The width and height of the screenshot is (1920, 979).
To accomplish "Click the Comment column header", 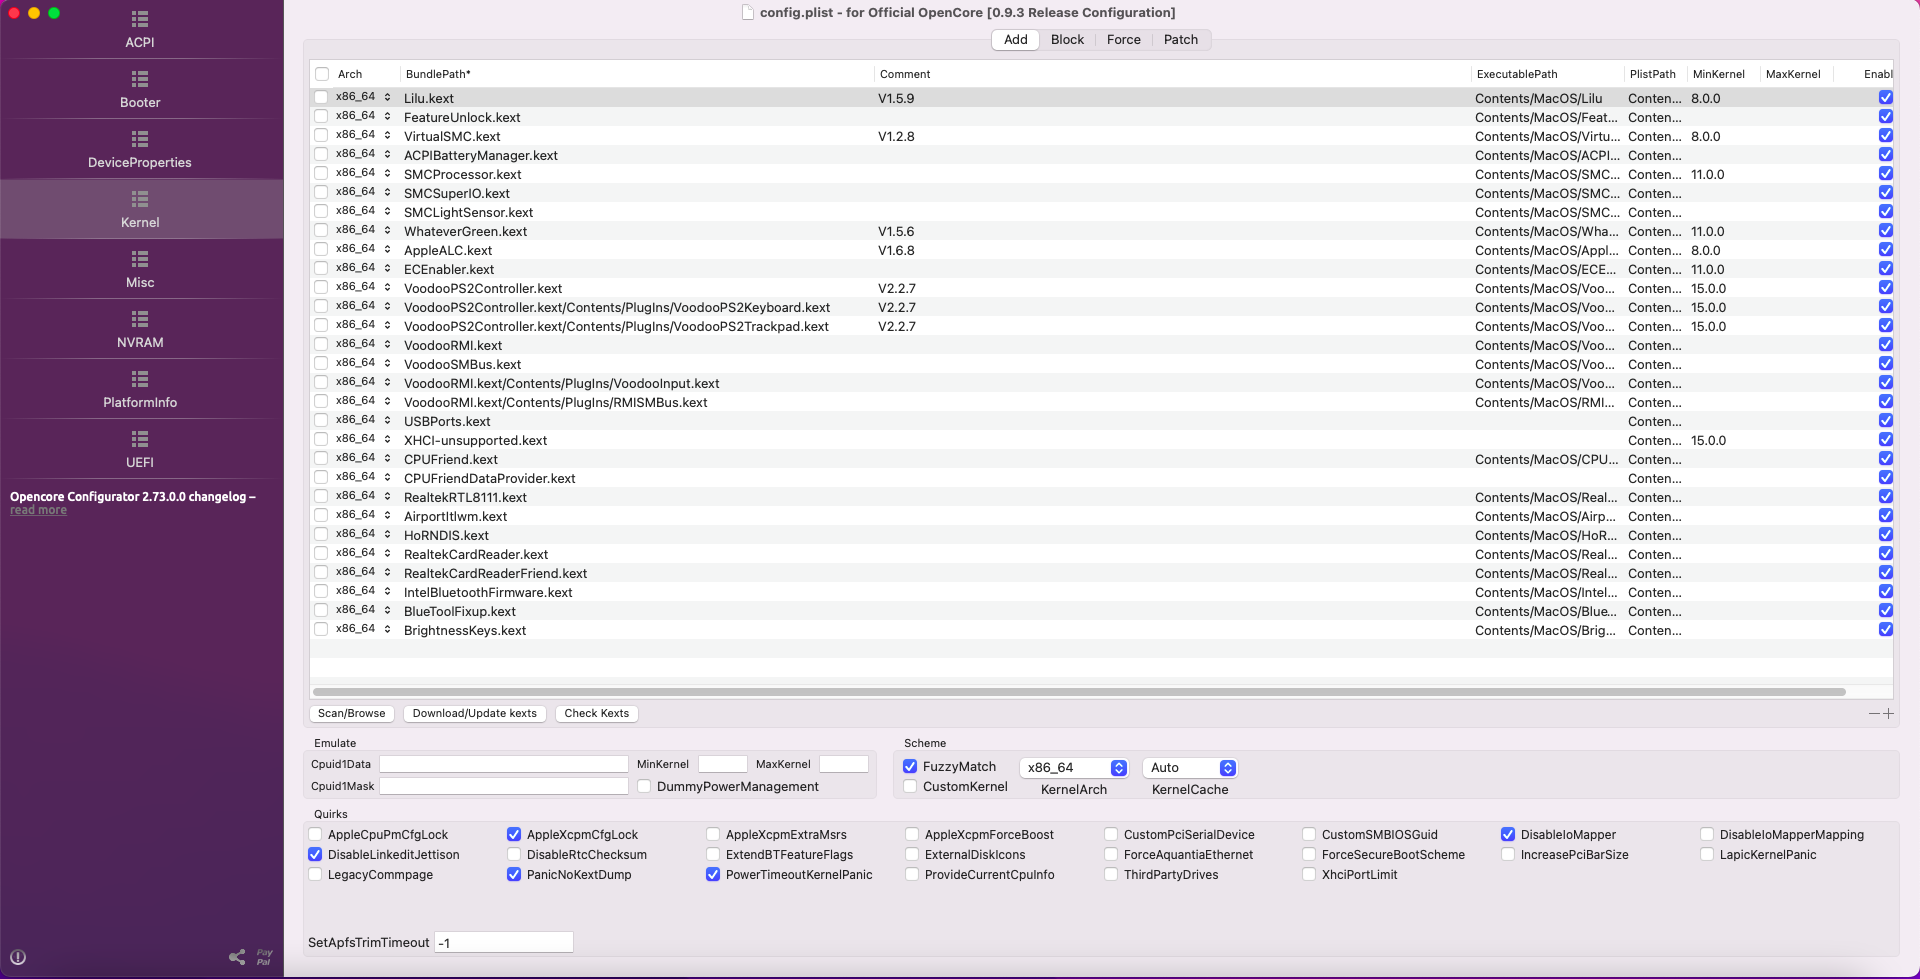I will click(905, 74).
